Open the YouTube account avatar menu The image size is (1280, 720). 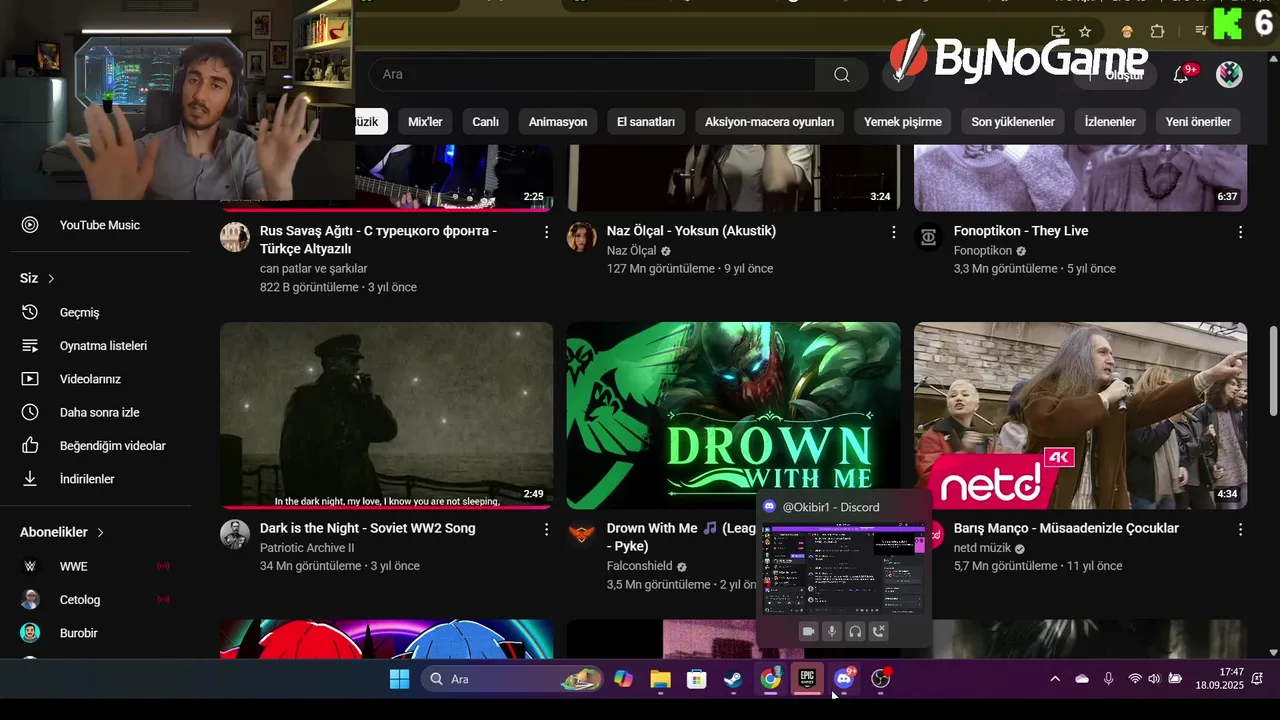[x=1229, y=74]
